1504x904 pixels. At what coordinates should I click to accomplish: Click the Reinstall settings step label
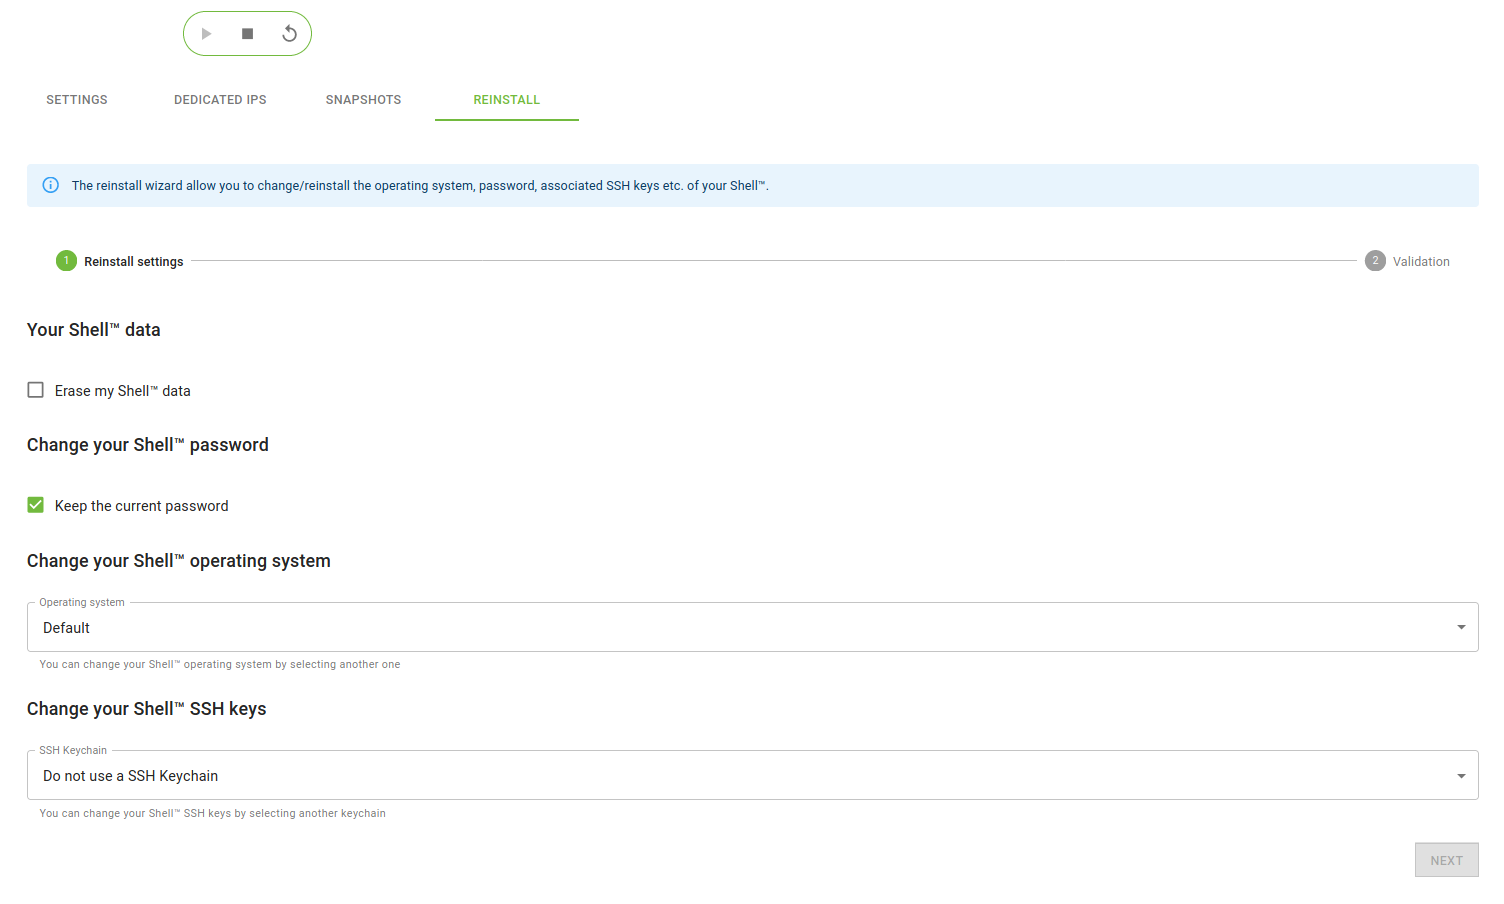(134, 262)
